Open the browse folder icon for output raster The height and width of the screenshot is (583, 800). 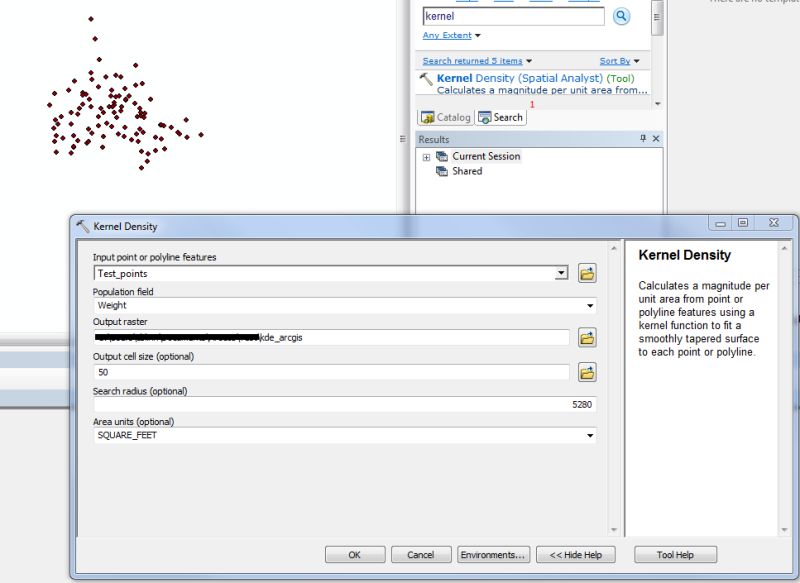(586, 337)
